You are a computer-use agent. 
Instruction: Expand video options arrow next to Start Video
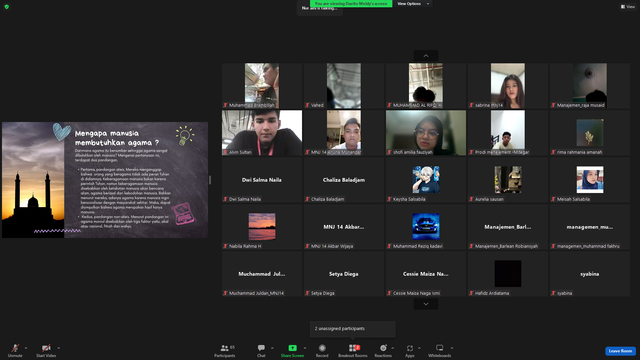coord(58,348)
